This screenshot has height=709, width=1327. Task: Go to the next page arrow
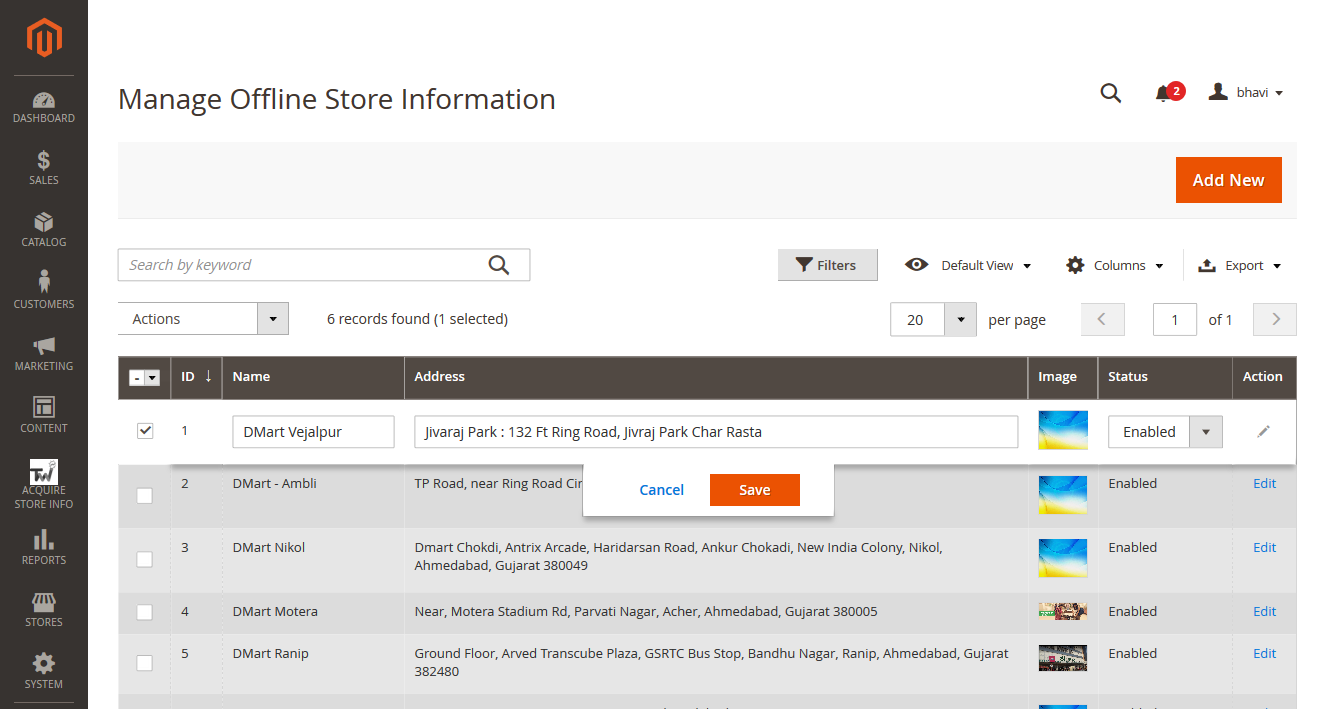tap(1275, 320)
